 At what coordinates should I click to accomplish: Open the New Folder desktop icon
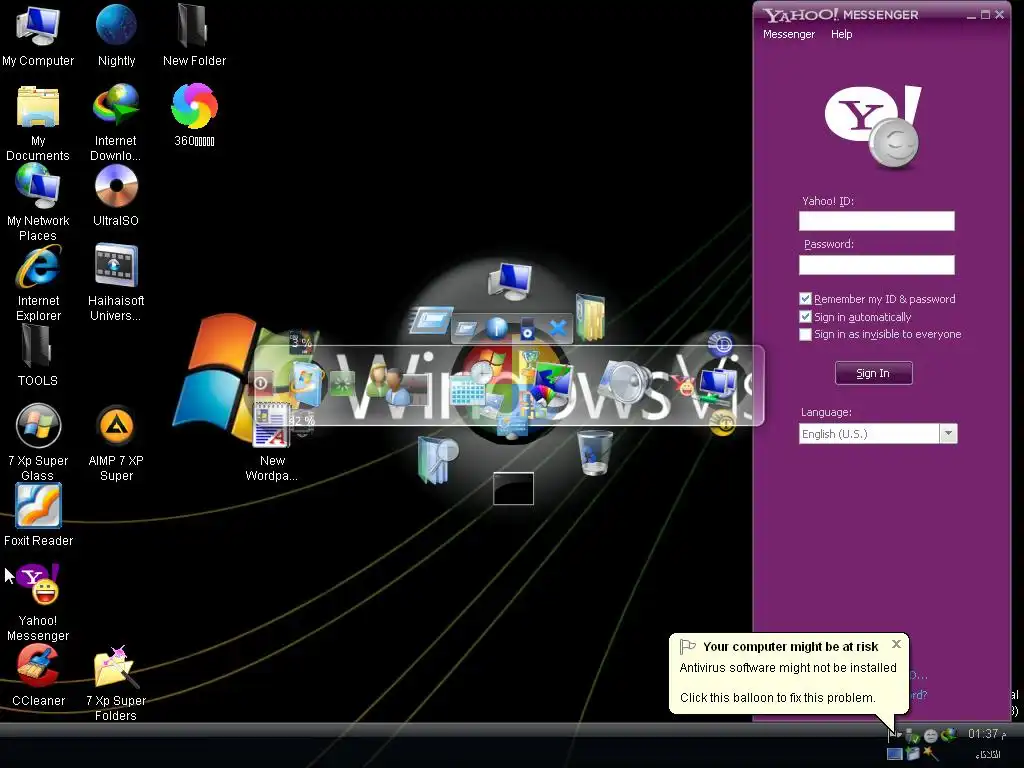194,36
